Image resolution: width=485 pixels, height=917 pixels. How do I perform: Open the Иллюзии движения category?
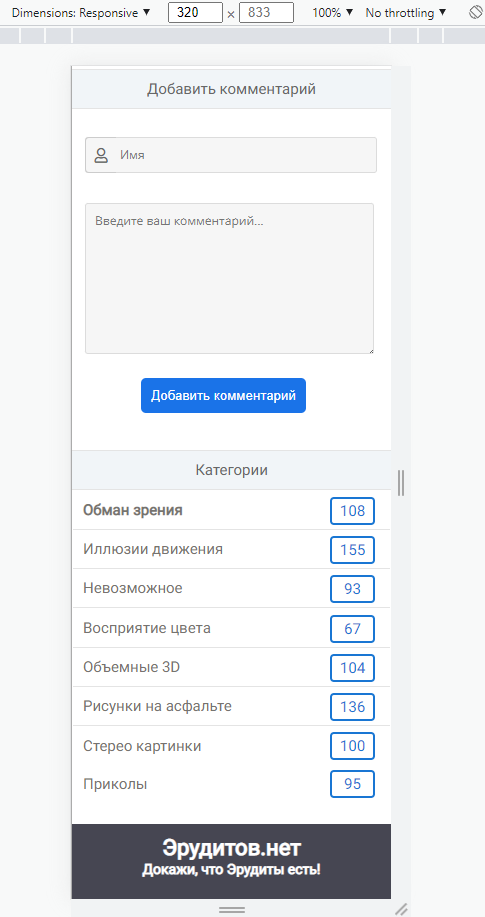click(153, 550)
